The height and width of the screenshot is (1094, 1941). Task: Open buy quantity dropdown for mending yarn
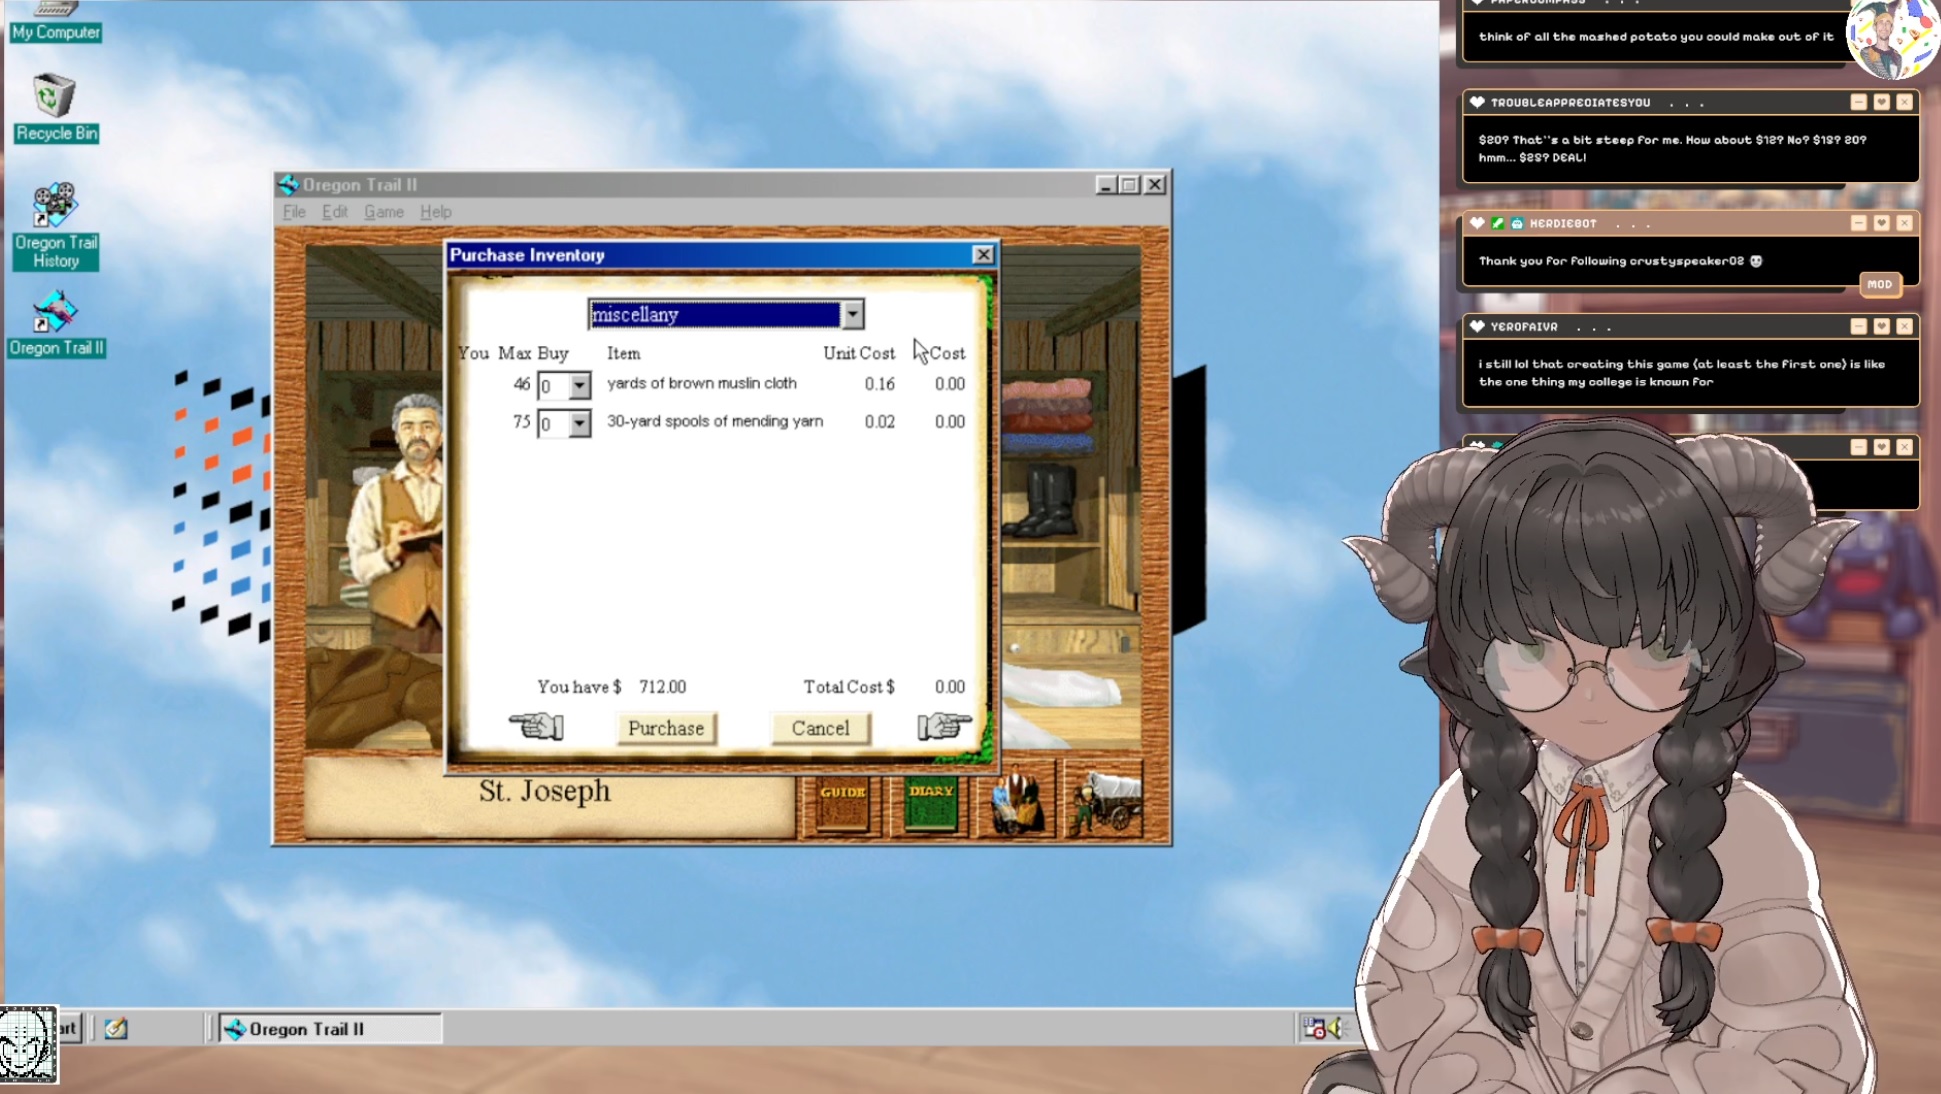point(579,424)
